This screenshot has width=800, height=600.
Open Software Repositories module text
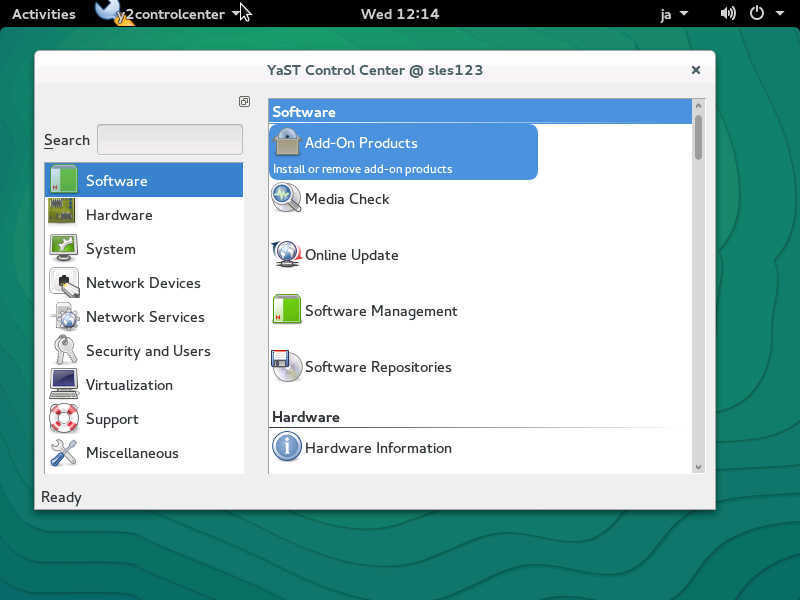tap(378, 367)
